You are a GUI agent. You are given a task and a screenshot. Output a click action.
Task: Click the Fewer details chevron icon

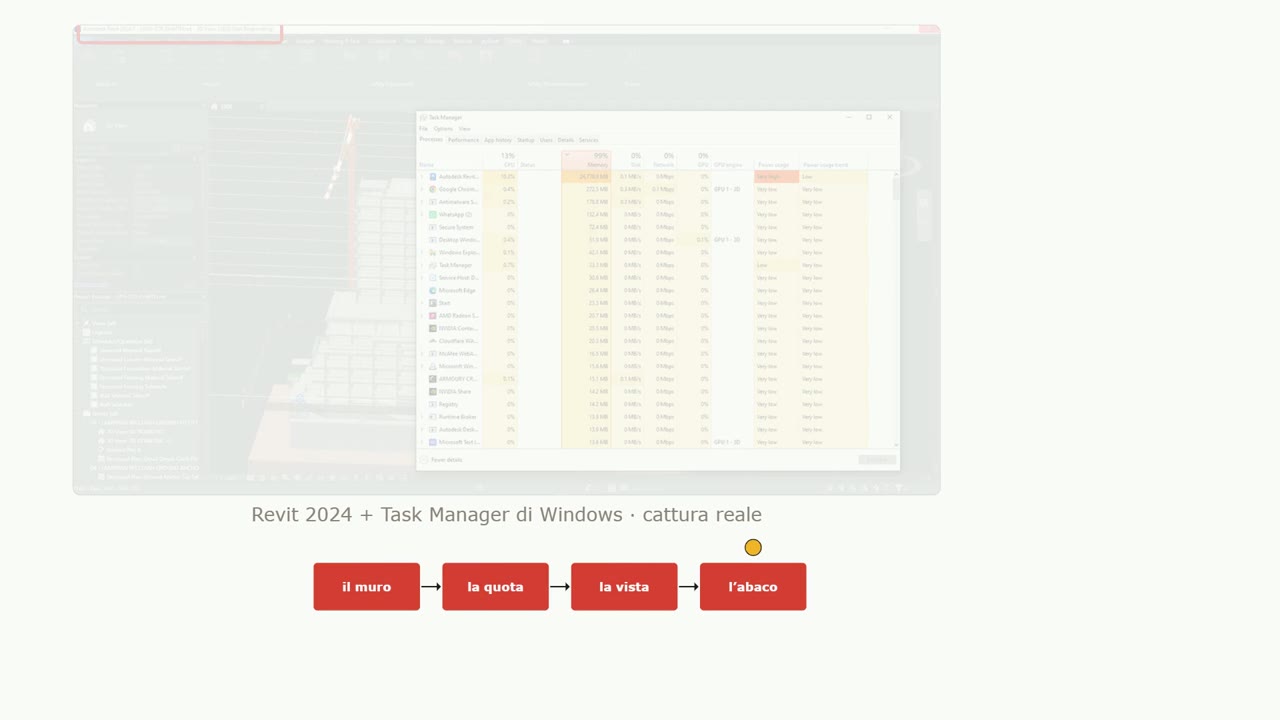424,460
